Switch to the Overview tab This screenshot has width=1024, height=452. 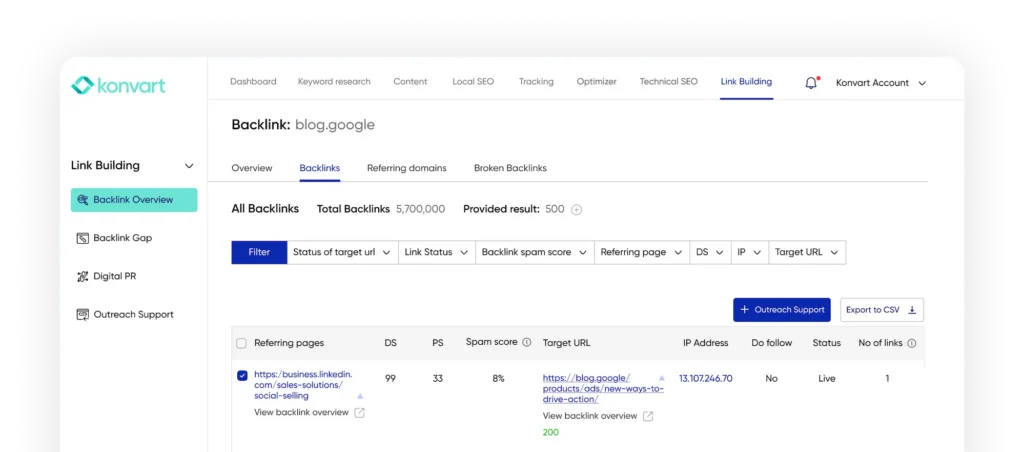tap(252, 168)
